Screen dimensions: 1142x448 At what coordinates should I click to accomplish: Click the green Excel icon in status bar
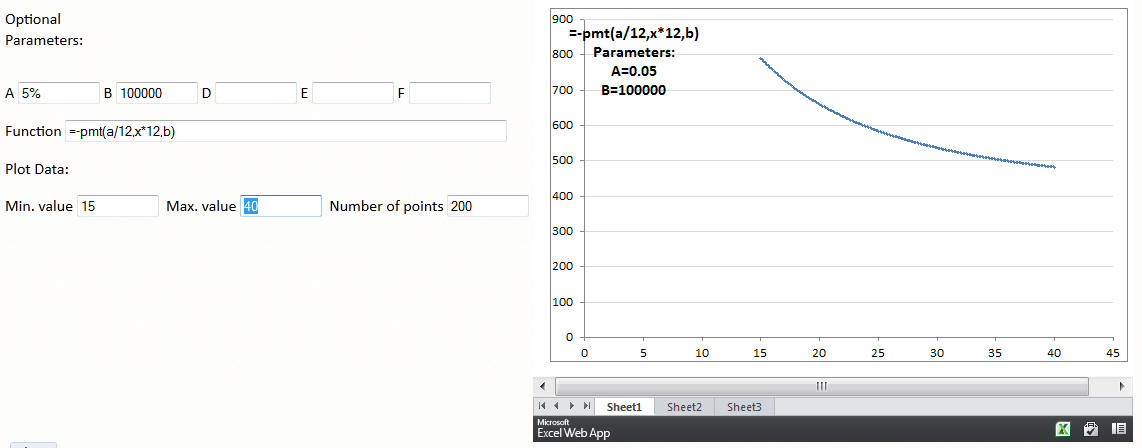[1063, 429]
